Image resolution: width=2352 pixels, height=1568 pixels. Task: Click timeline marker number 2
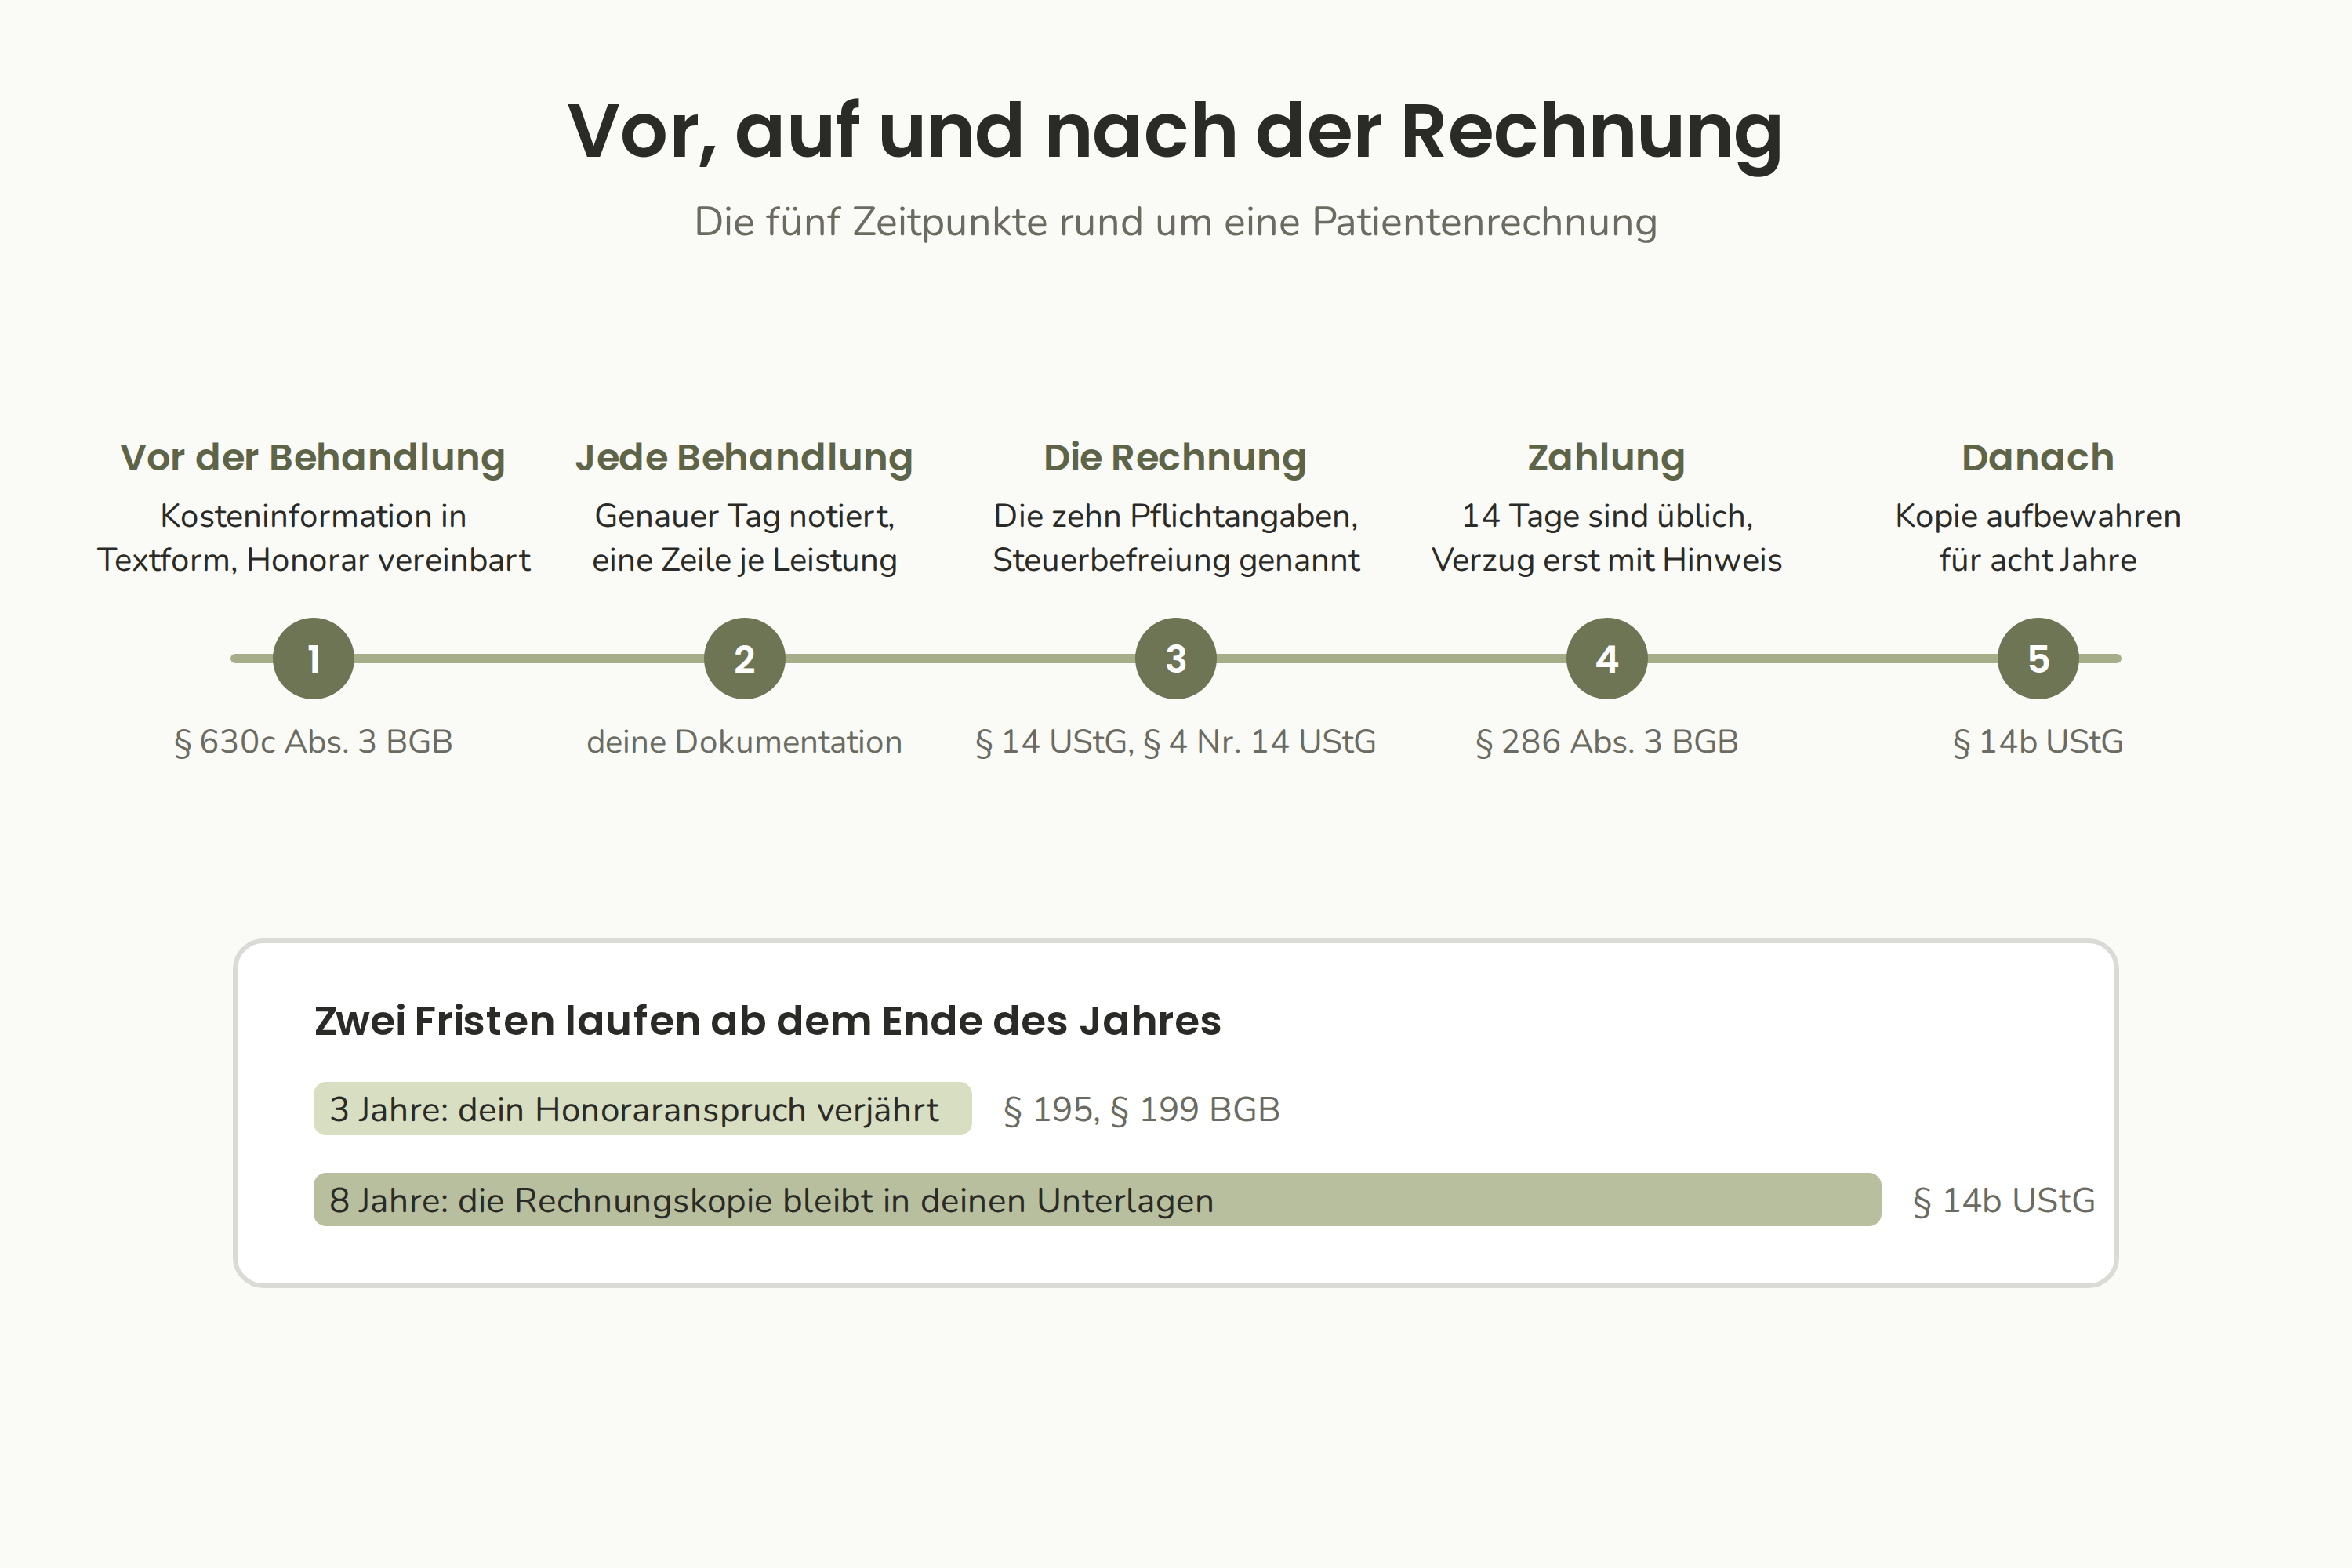click(744, 658)
